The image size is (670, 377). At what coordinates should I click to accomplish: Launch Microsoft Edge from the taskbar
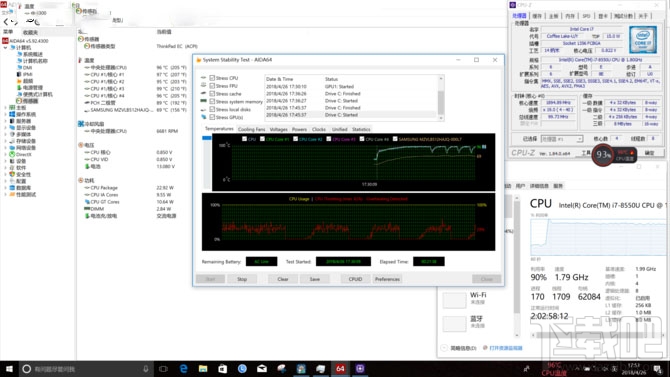(184, 368)
